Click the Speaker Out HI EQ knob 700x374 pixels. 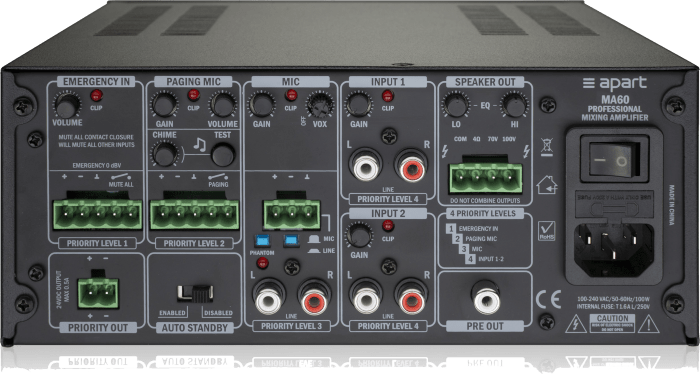(514, 105)
